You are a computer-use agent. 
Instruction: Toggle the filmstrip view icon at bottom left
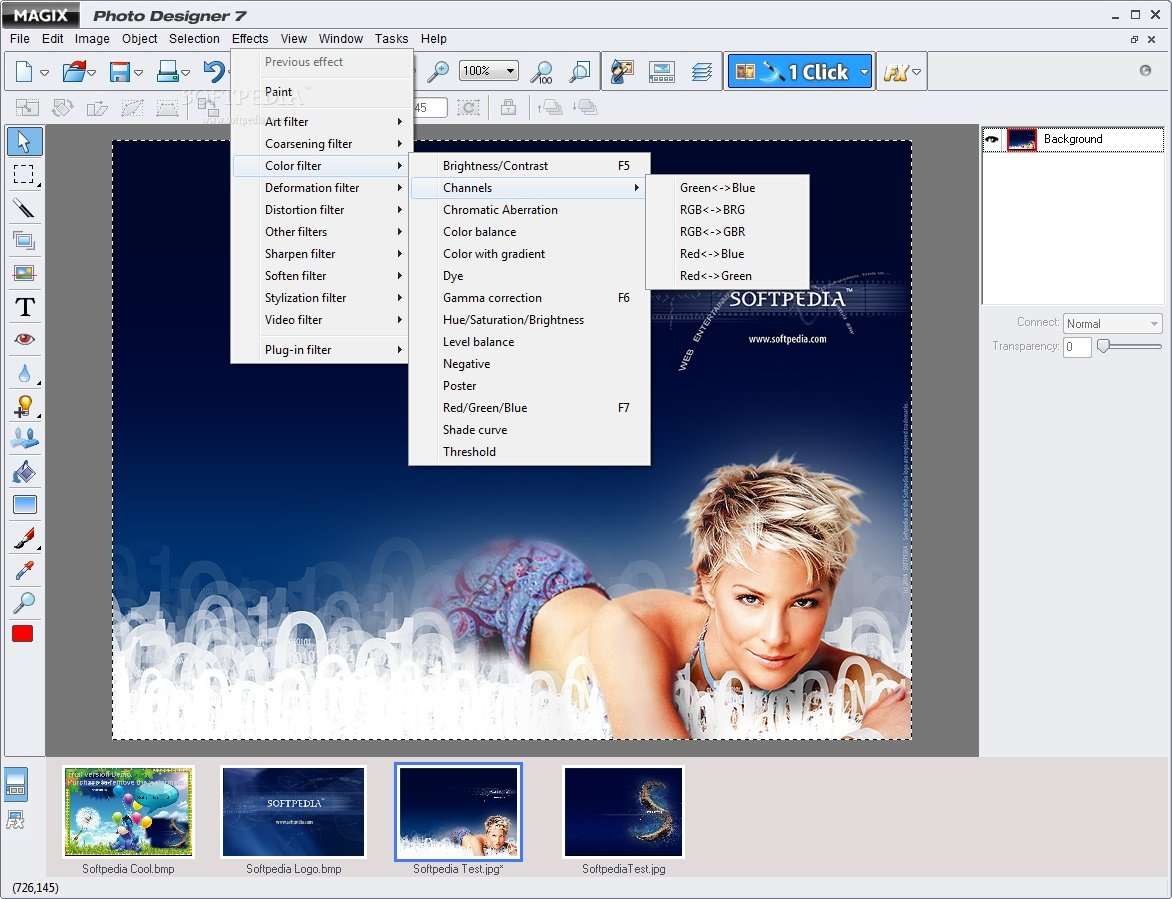tap(16, 785)
